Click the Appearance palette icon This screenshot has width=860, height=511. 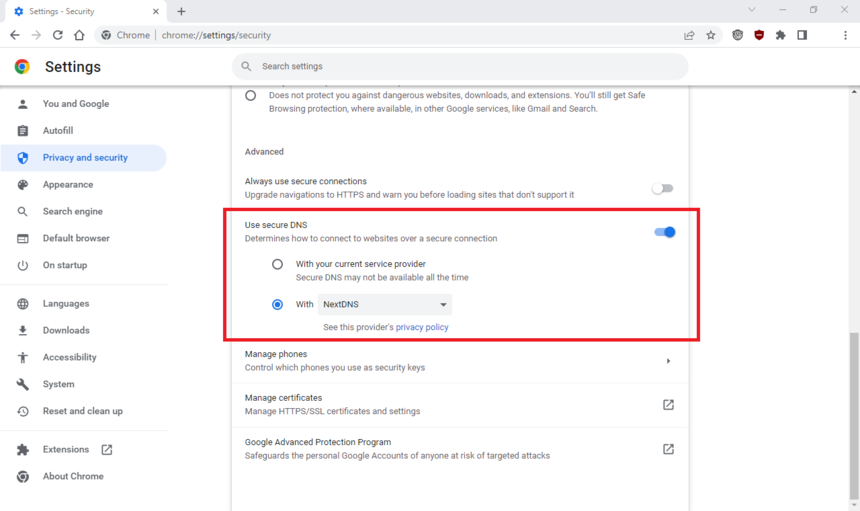(22, 185)
